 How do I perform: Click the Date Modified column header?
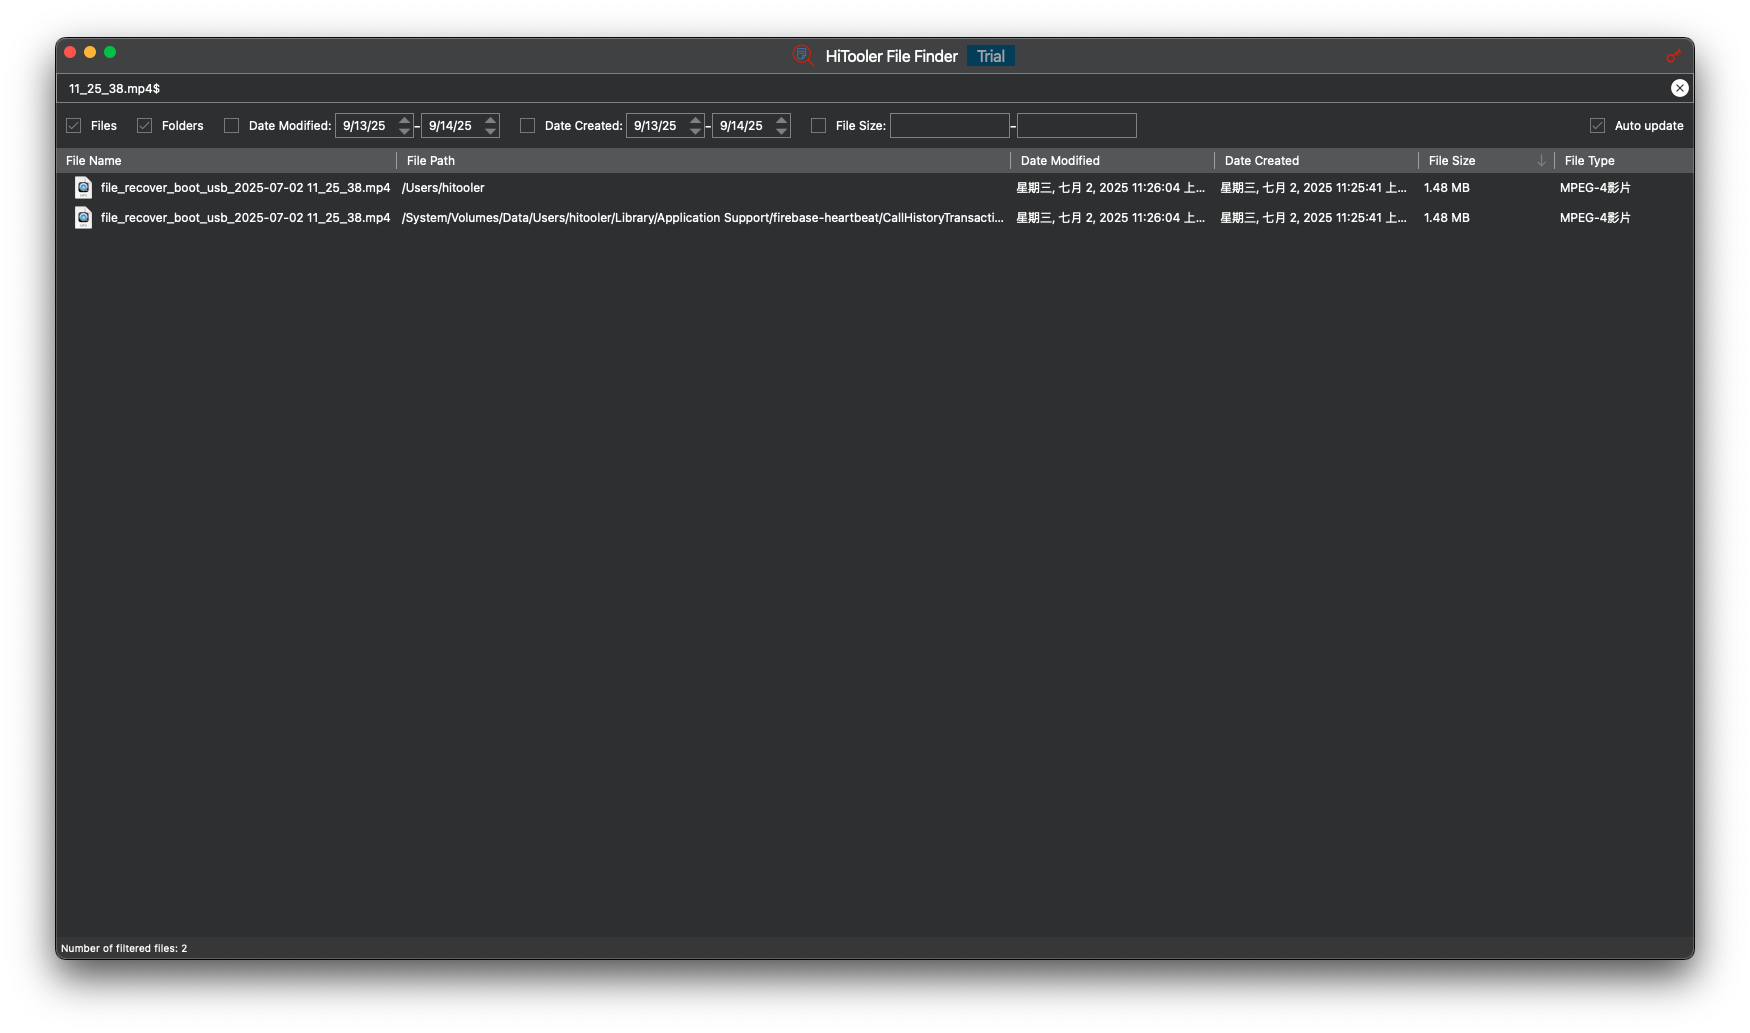[x=1059, y=160]
